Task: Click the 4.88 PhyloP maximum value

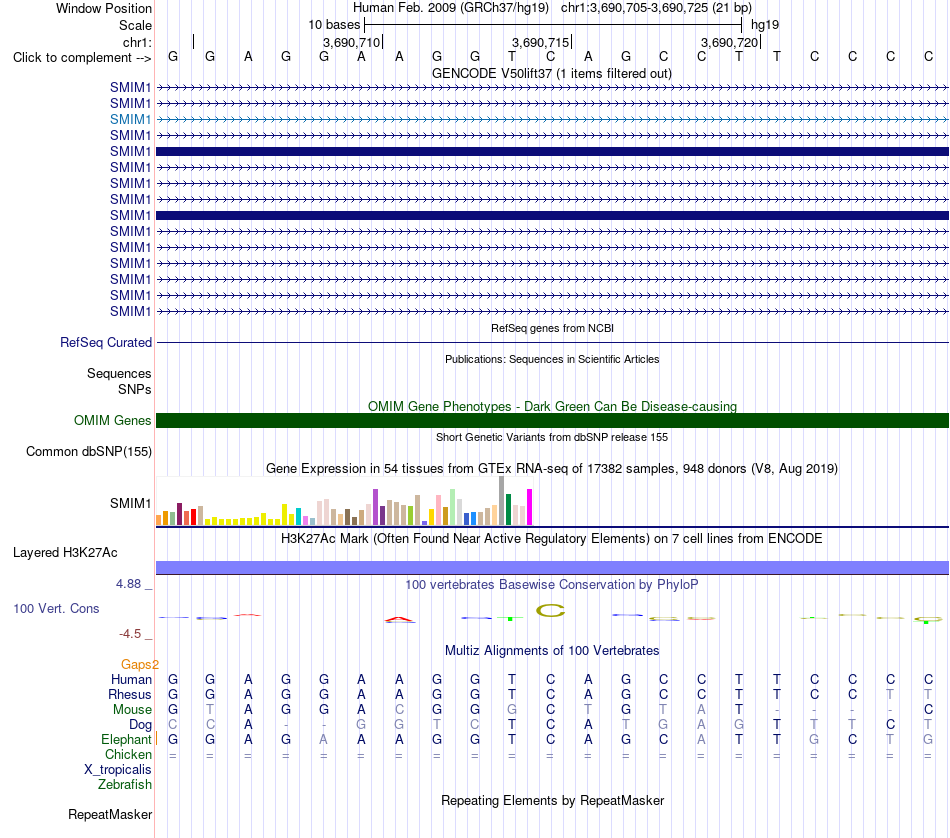Action: point(128,584)
